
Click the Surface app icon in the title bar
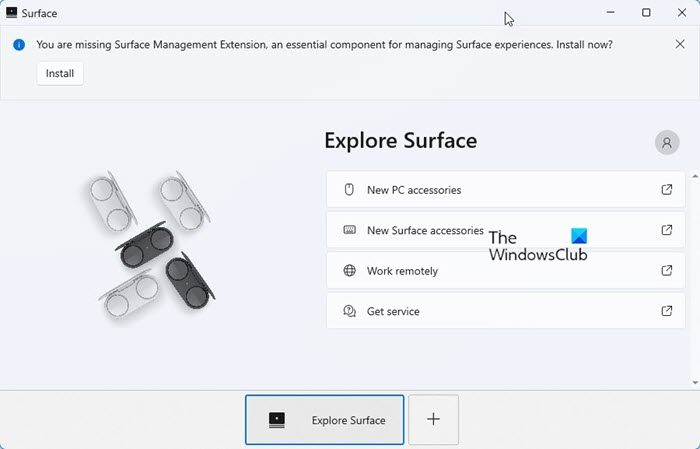pyautogui.click(x=12, y=13)
